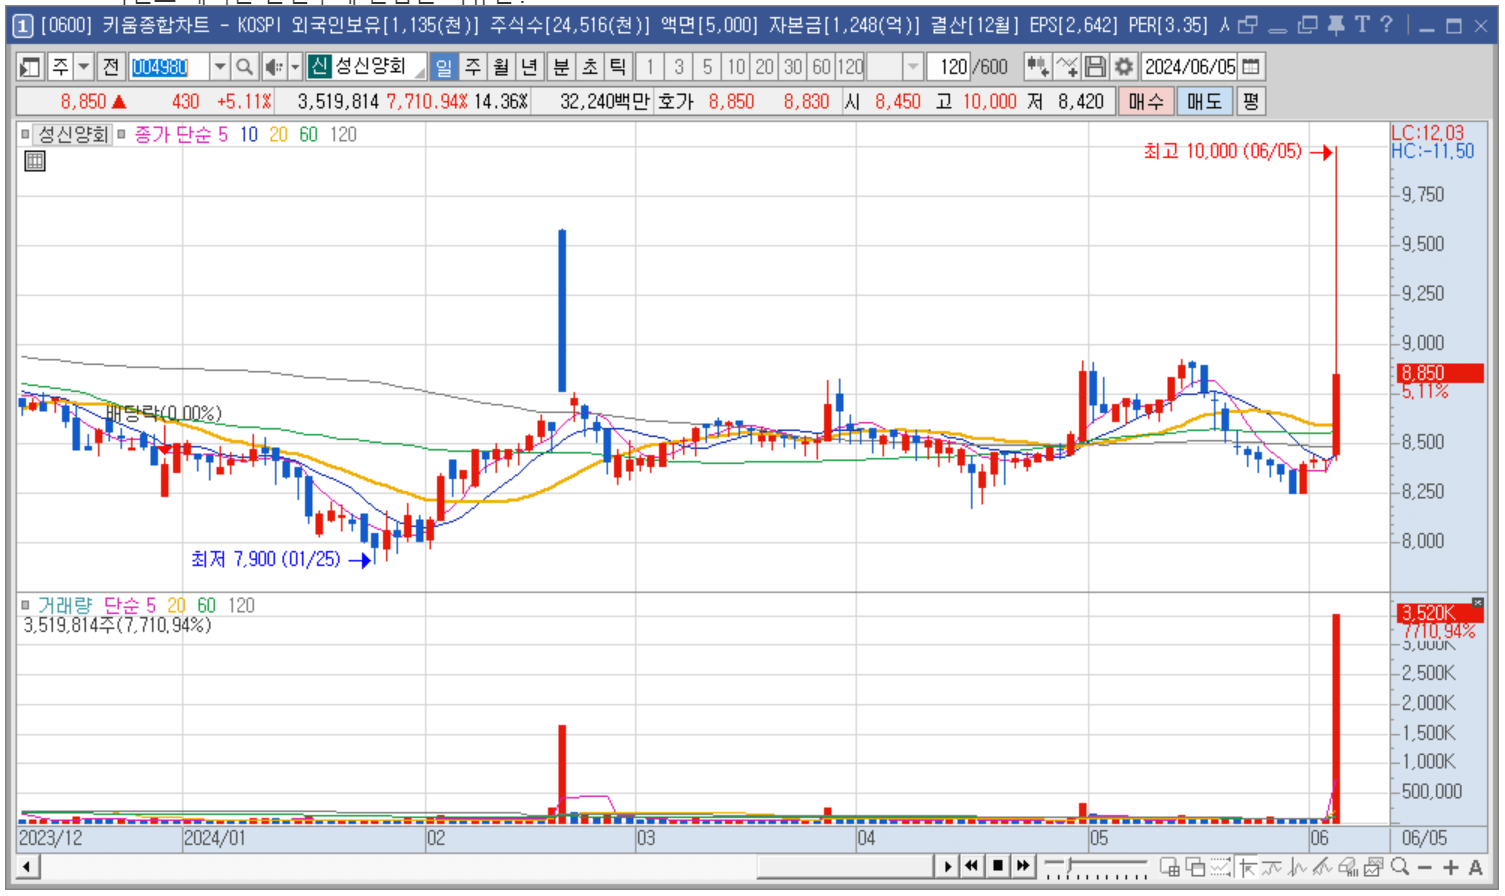This screenshot has height=896, width=1505.
Task: Click the A text tool icon at bottom right
Action: (1476, 867)
